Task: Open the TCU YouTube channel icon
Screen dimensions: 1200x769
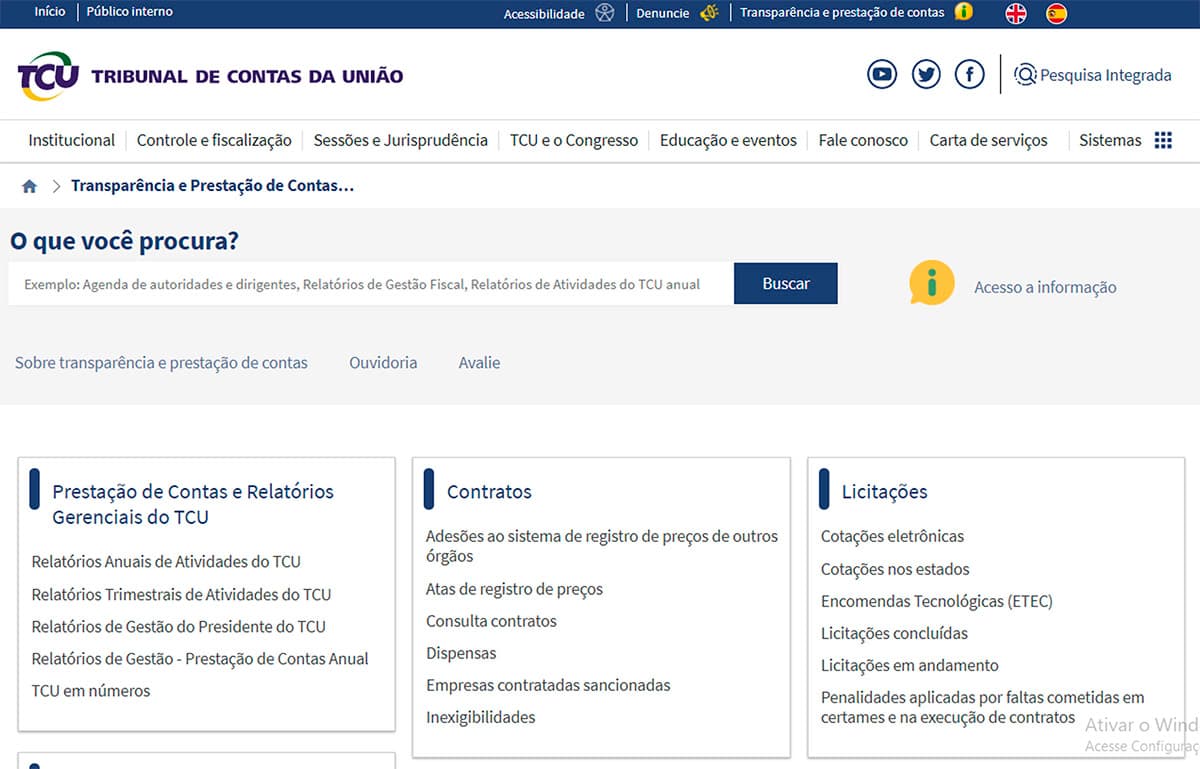Action: point(882,74)
